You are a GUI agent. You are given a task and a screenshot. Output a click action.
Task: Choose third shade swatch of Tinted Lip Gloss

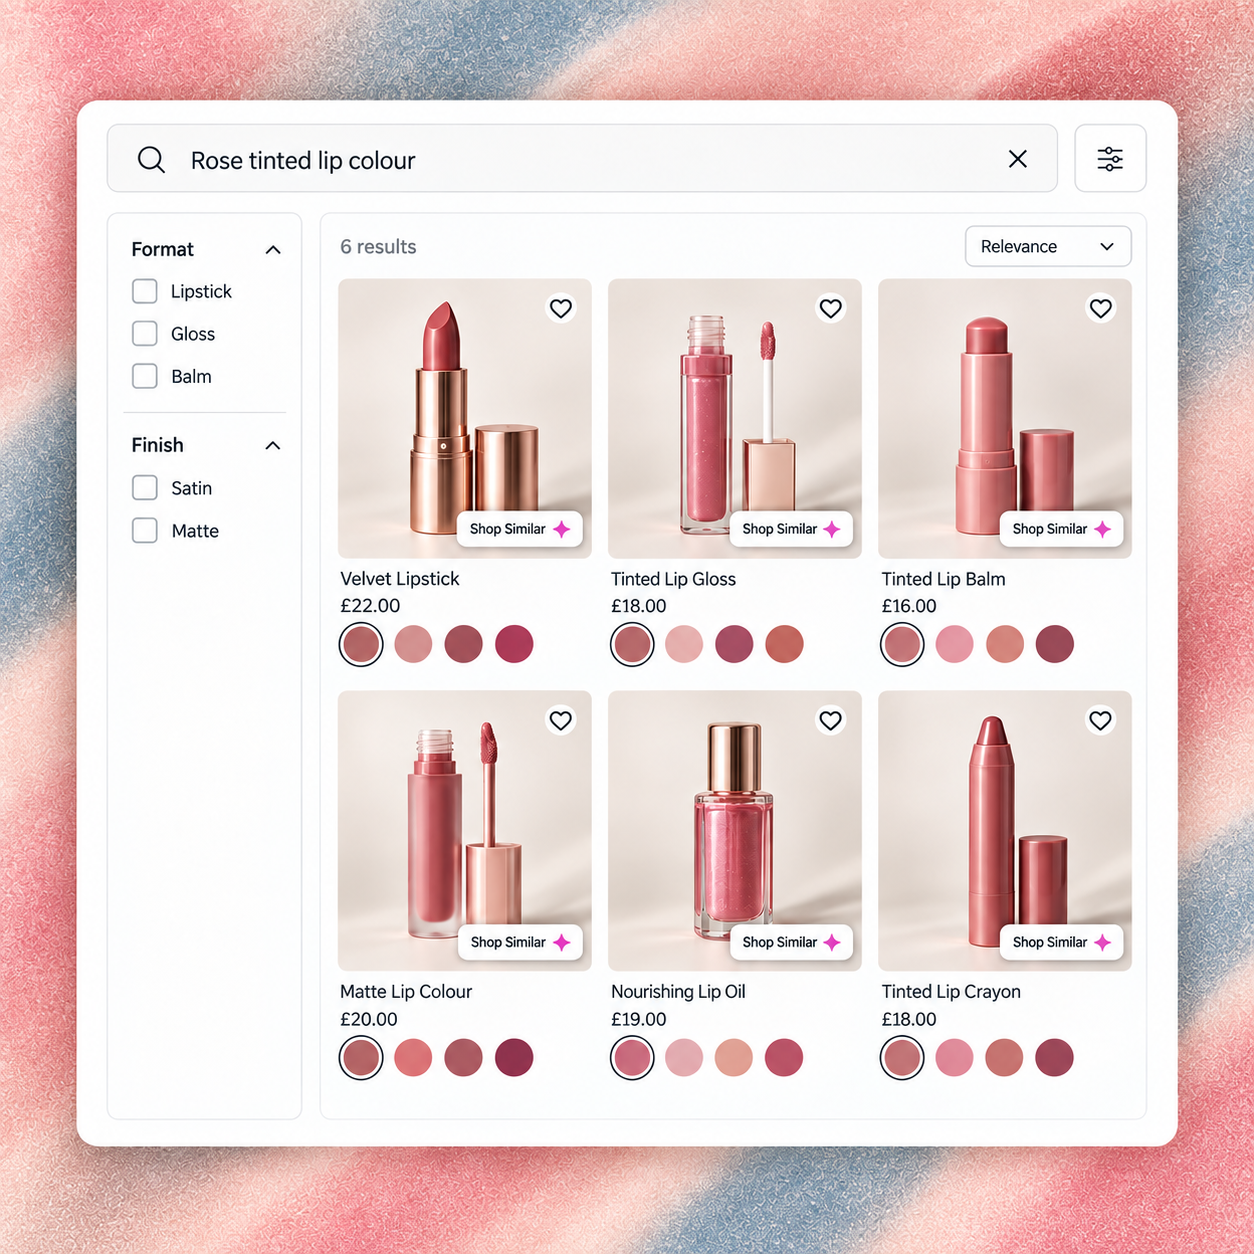pos(734,644)
